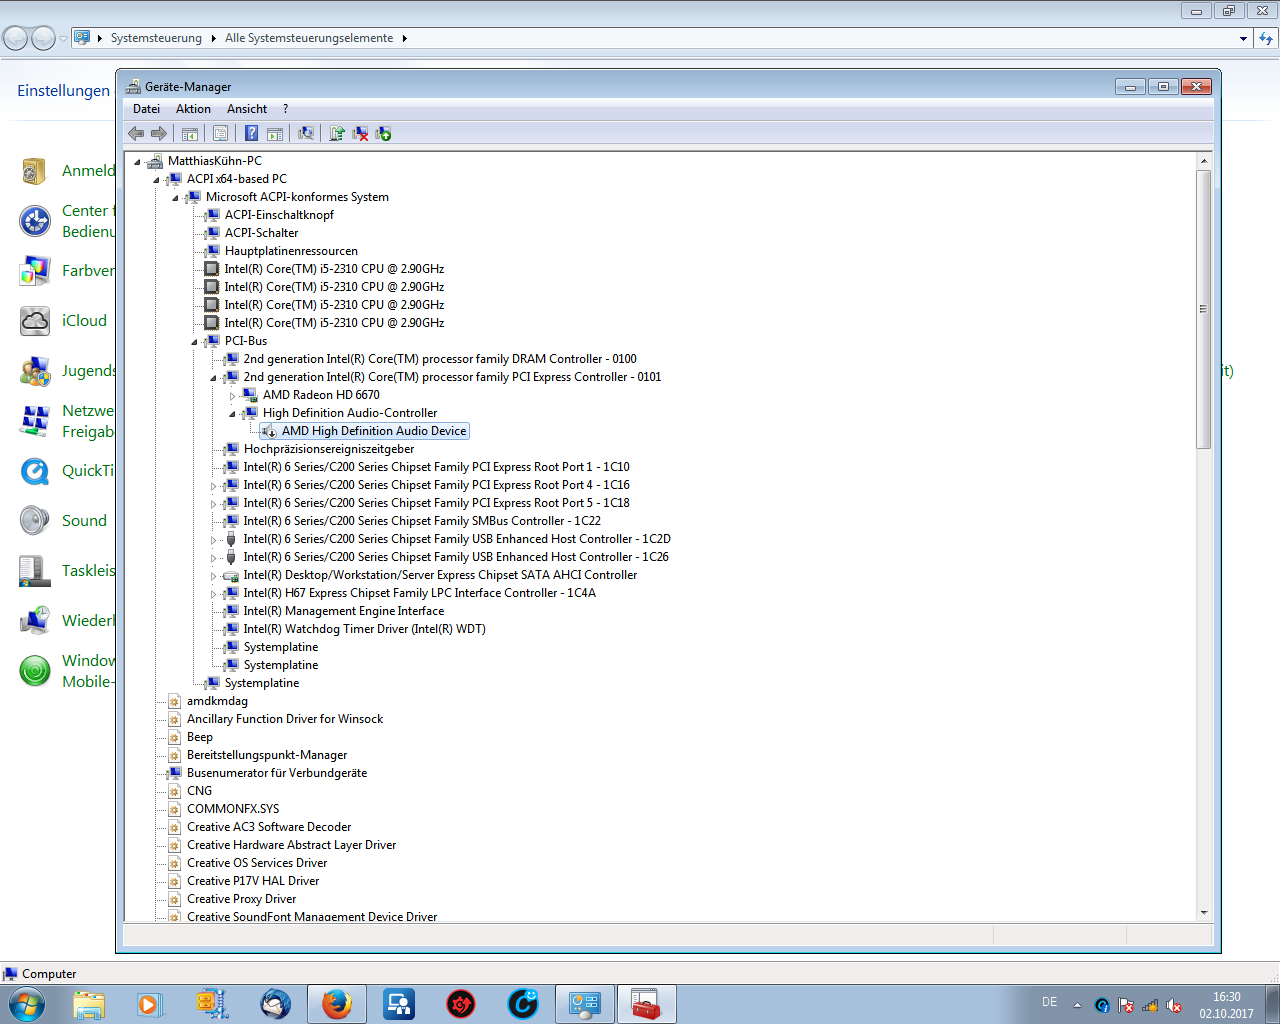Click the Forward arrow in Geräte-Manager toolbar
Viewport: 1280px width, 1024px height.
click(x=159, y=133)
